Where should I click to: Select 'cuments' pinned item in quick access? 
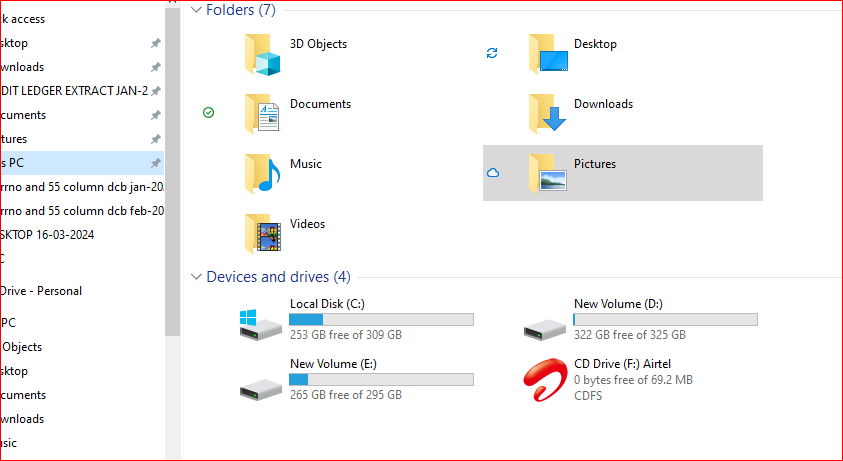coord(23,115)
